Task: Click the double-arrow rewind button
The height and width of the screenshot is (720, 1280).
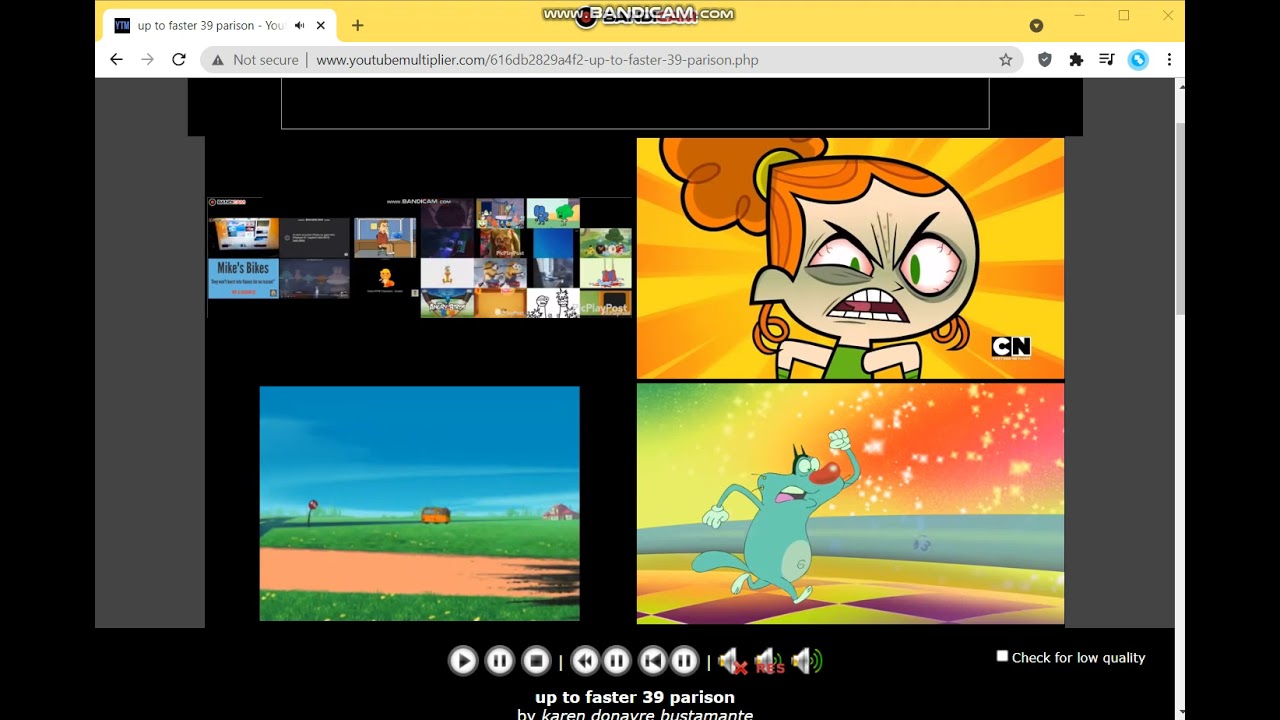Action: coord(585,660)
